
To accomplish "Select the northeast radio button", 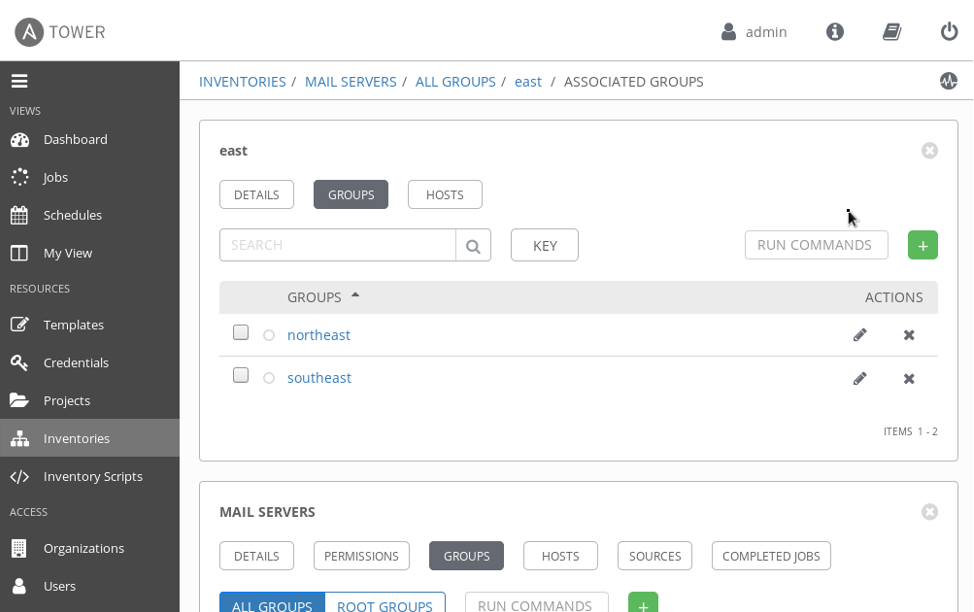I will tap(268, 336).
